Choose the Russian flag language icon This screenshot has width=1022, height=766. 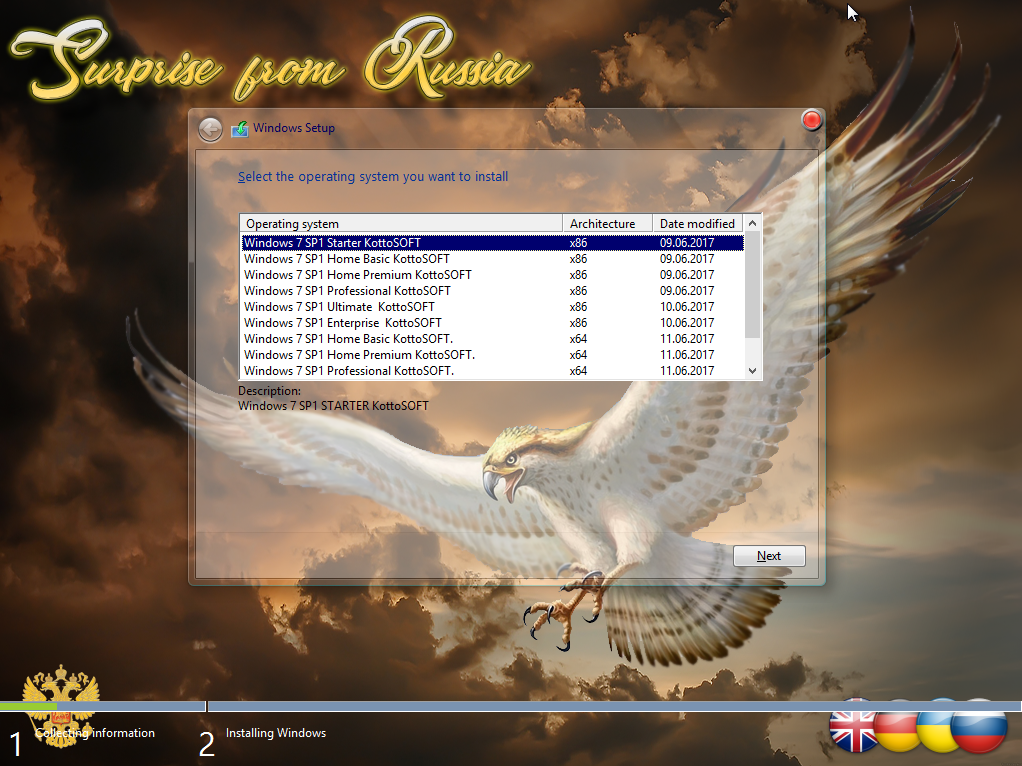(x=979, y=726)
